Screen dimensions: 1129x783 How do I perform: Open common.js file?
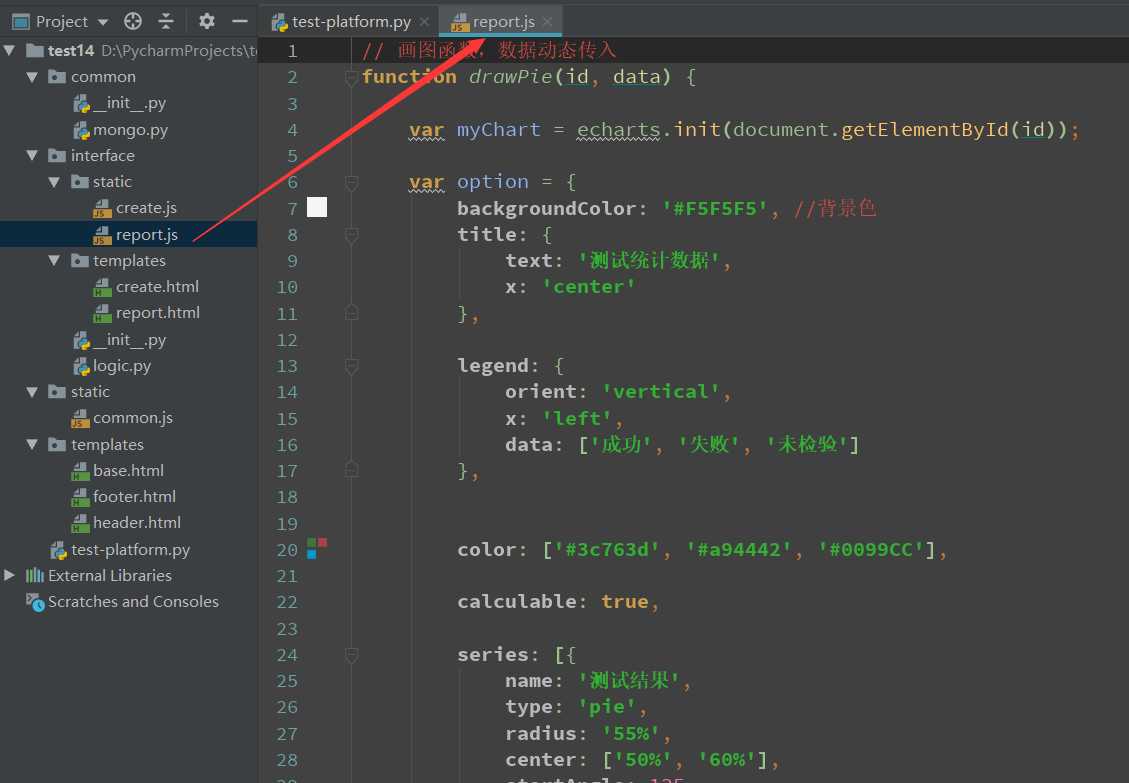(x=132, y=418)
